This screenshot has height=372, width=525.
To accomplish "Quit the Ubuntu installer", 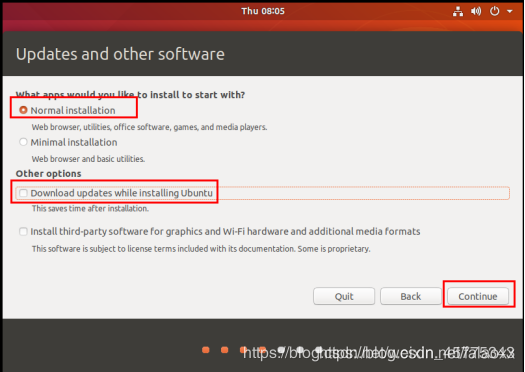I will [344, 296].
